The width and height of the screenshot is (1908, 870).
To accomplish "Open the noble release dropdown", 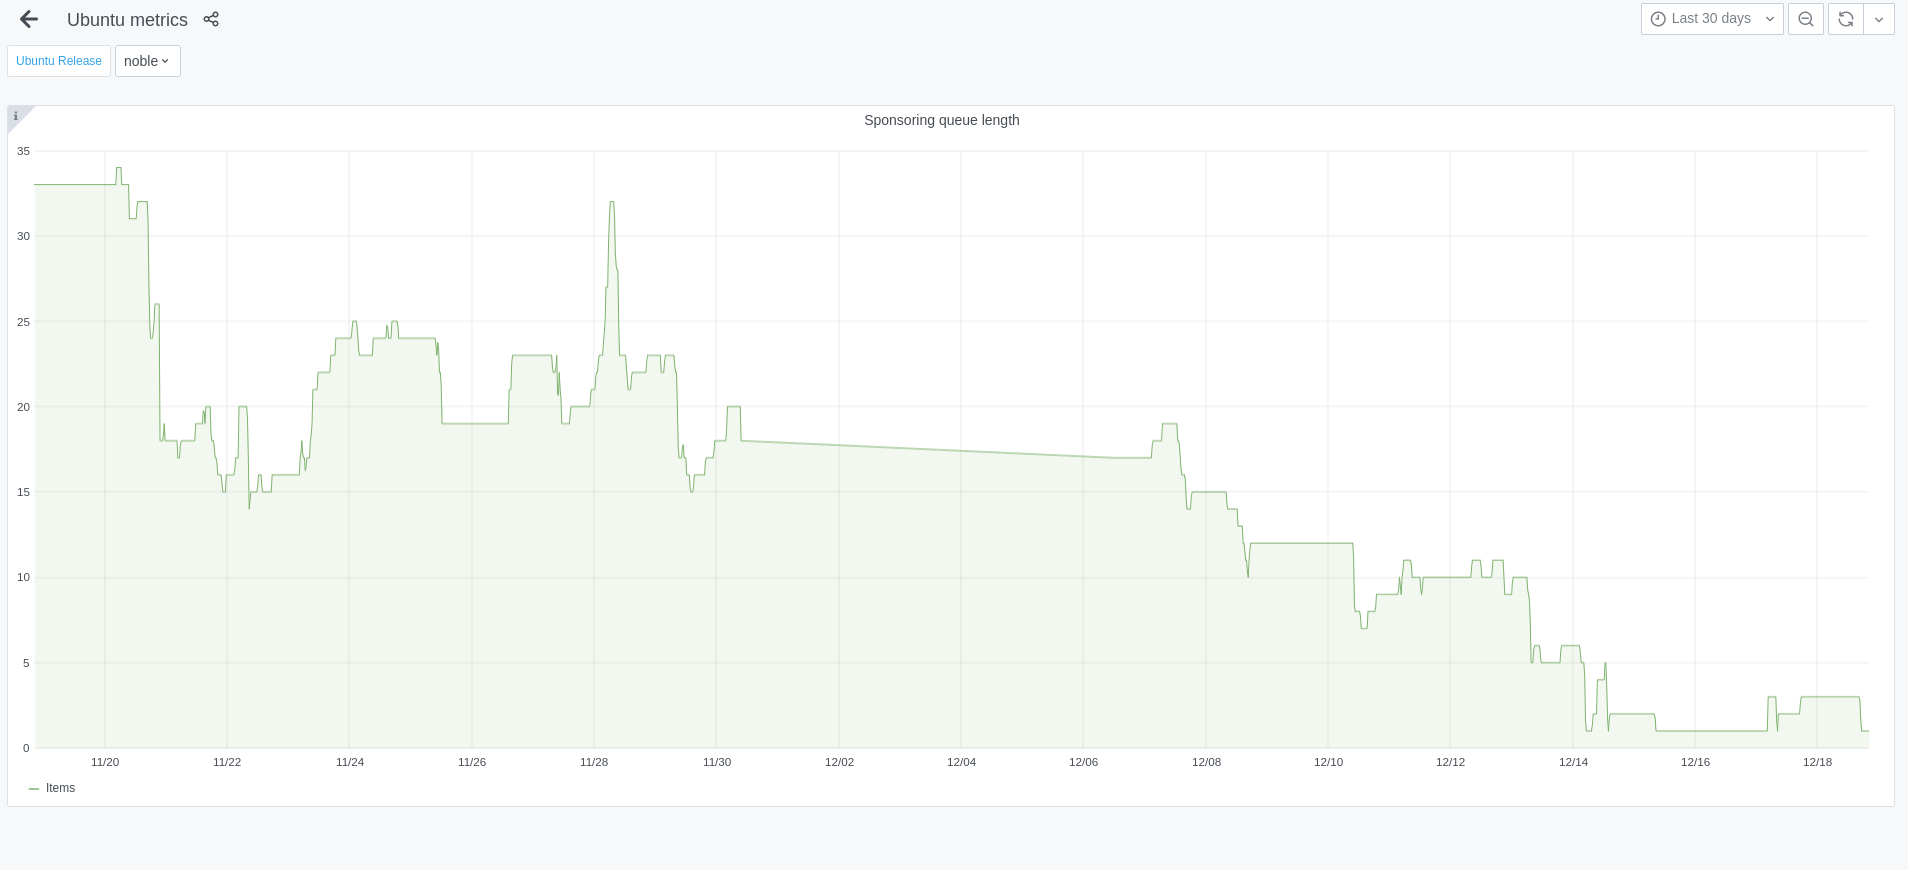I will pos(147,61).
